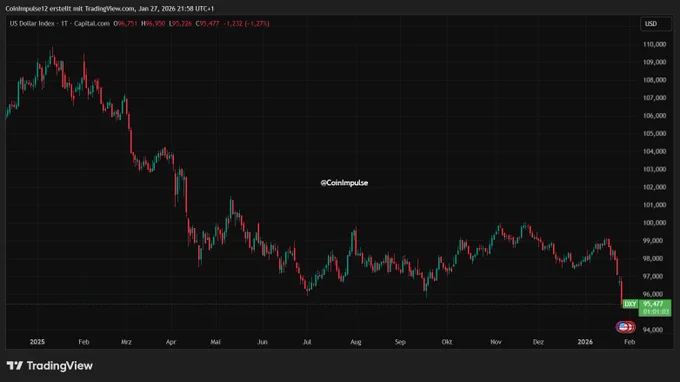The image size is (680, 382).
Task: Click the 2026 time axis label
Action: point(585,342)
